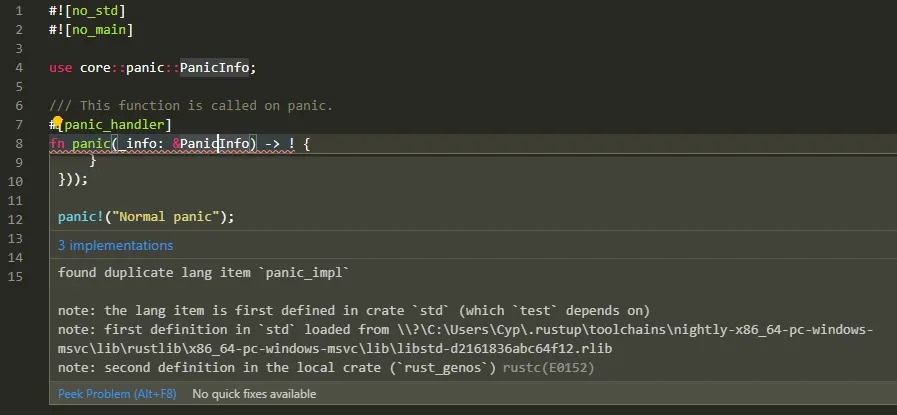897x415 pixels.
Task: Click line number 4 in the gutter
Action: pyautogui.click(x=18, y=67)
